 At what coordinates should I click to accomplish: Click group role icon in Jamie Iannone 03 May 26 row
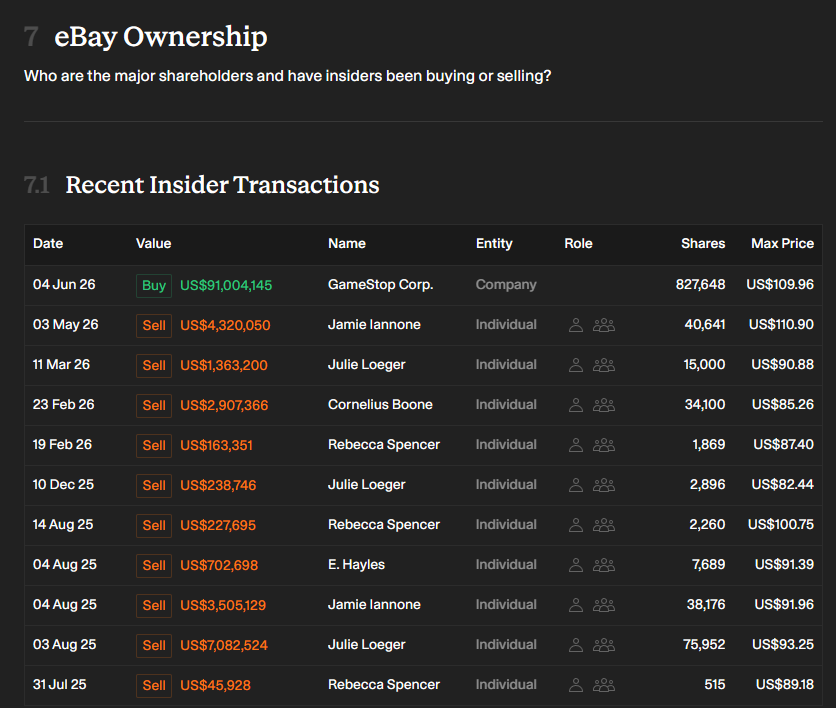point(604,325)
